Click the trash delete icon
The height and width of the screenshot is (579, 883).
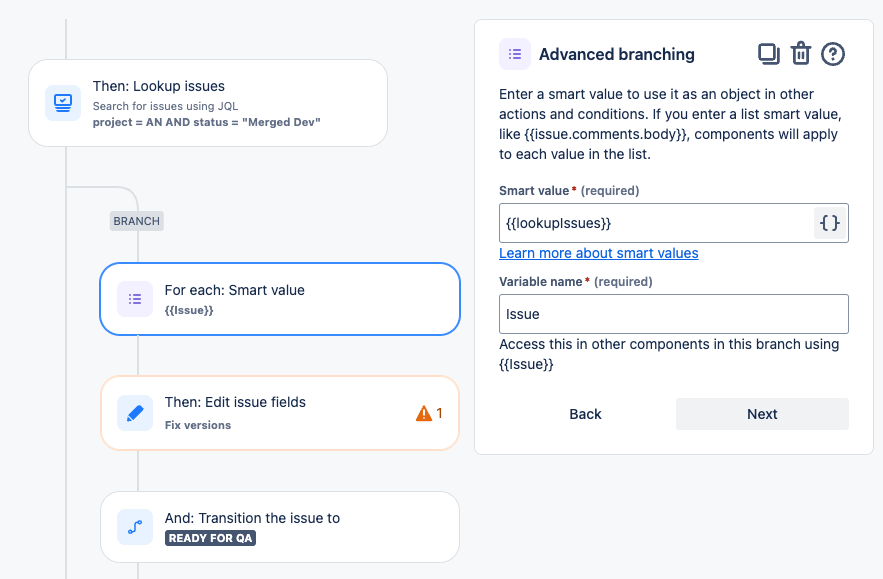coord(800,54)
